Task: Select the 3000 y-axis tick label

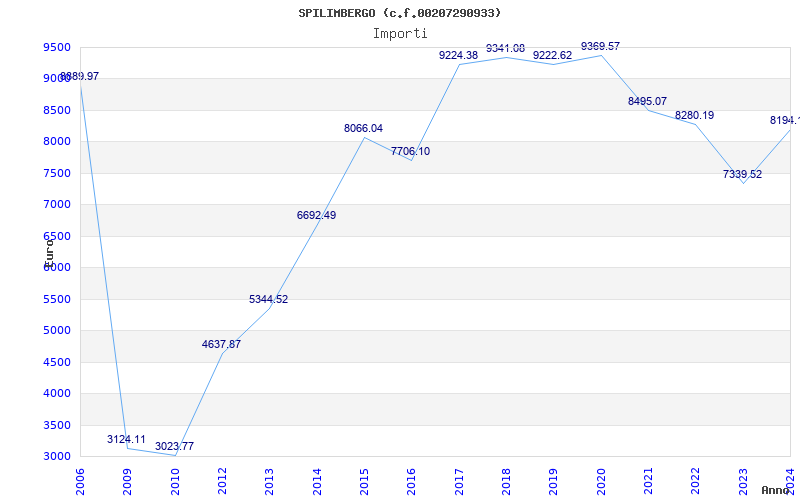Action: [57, 457]
